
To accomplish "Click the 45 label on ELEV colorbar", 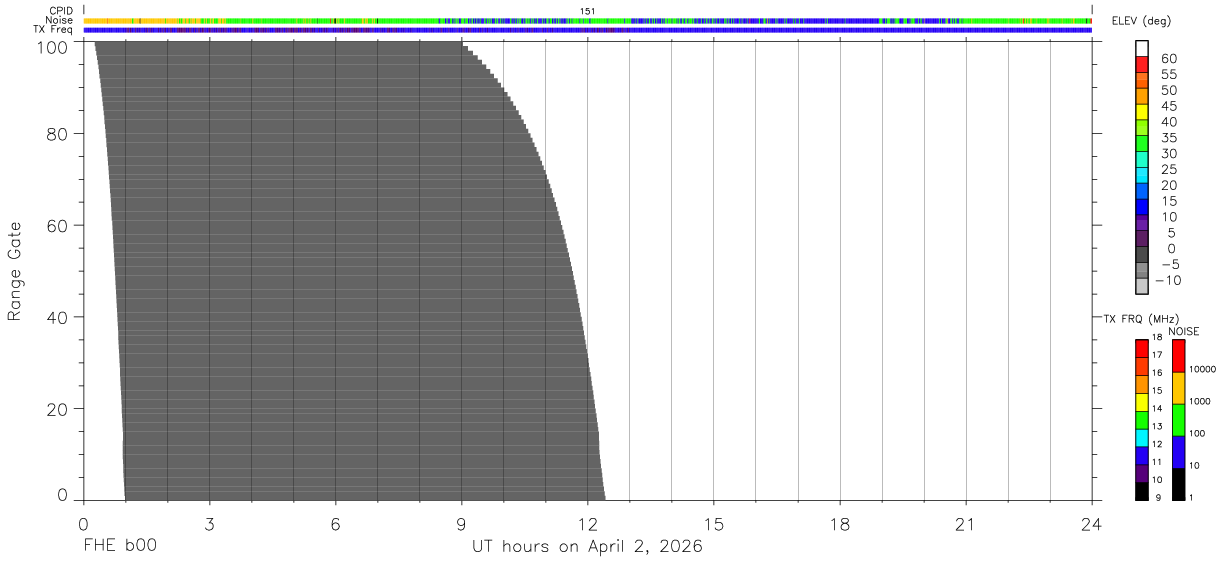I will point(1168,106).
